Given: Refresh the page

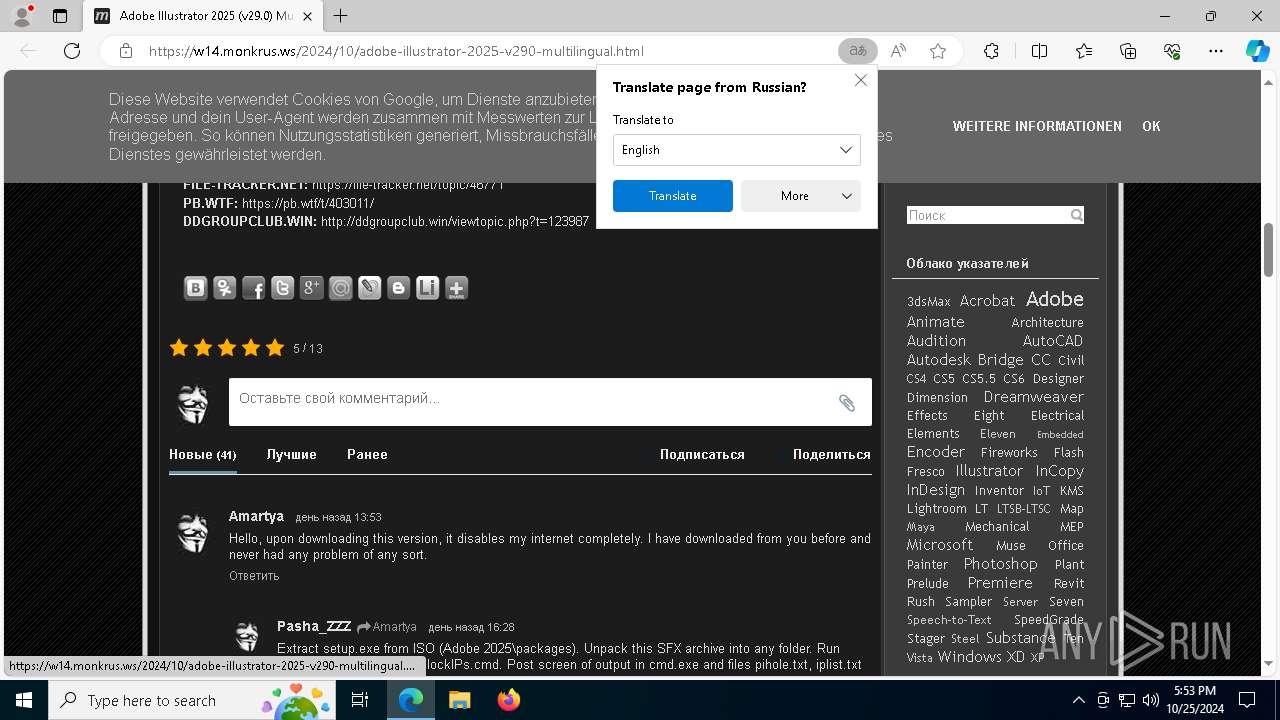Looking at the screenshot, I should 72,51.
